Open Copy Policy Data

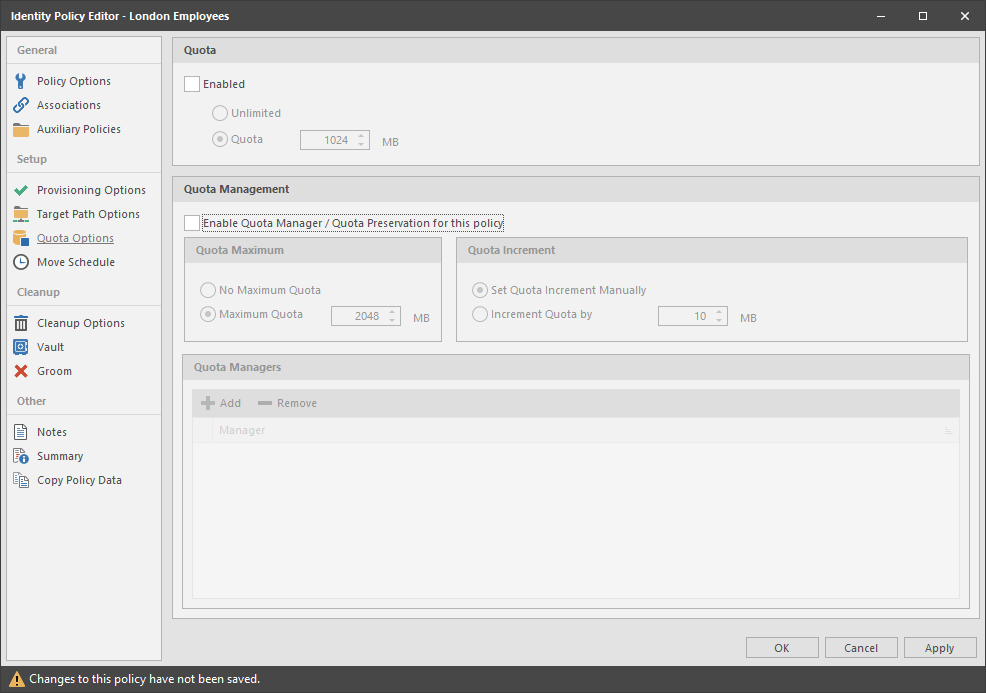[x=79, y=480]
